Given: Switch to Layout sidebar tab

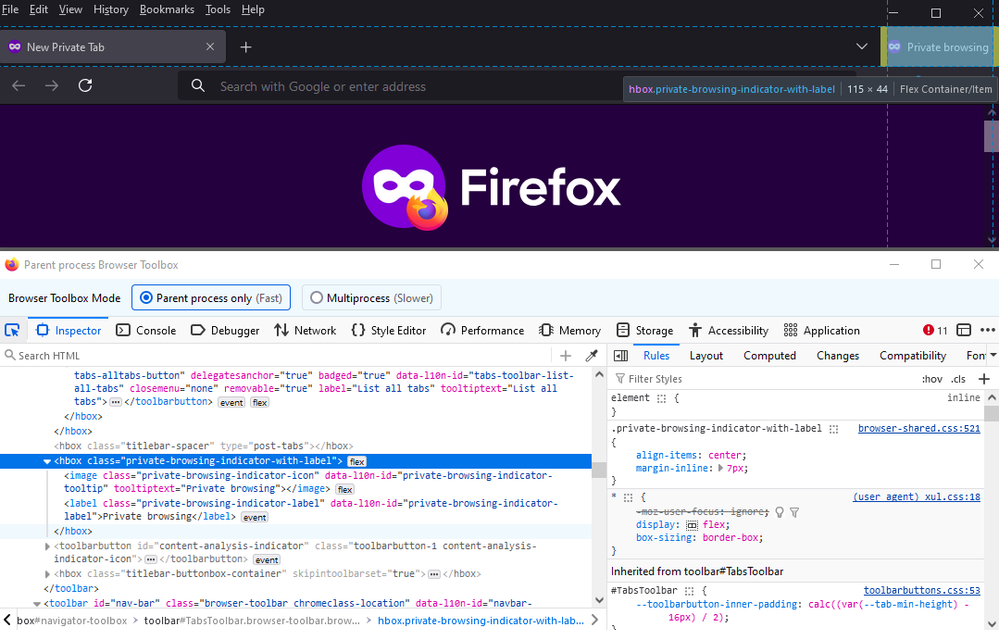Looking at the screenshot, I should point(706,355).
